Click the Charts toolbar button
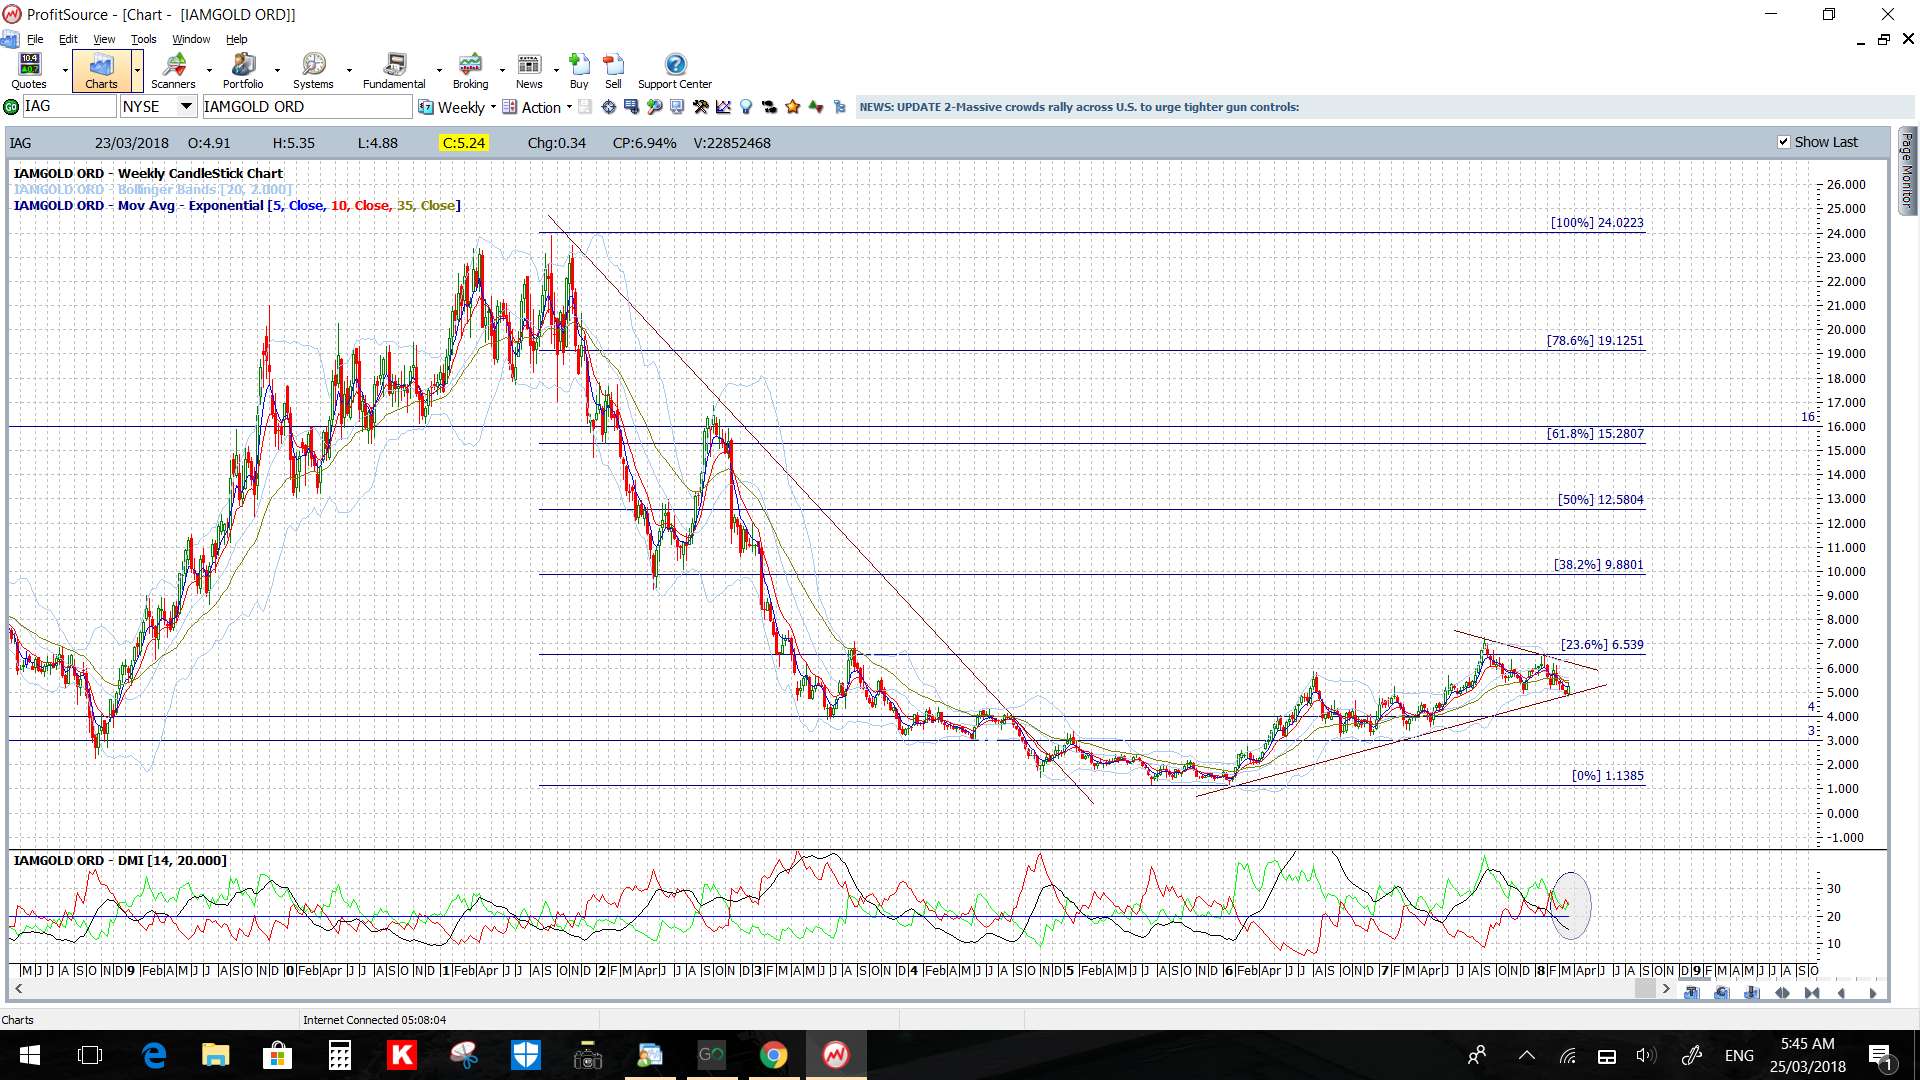The height and width of the screenshot is (1080, 1920). pos(101,71)
